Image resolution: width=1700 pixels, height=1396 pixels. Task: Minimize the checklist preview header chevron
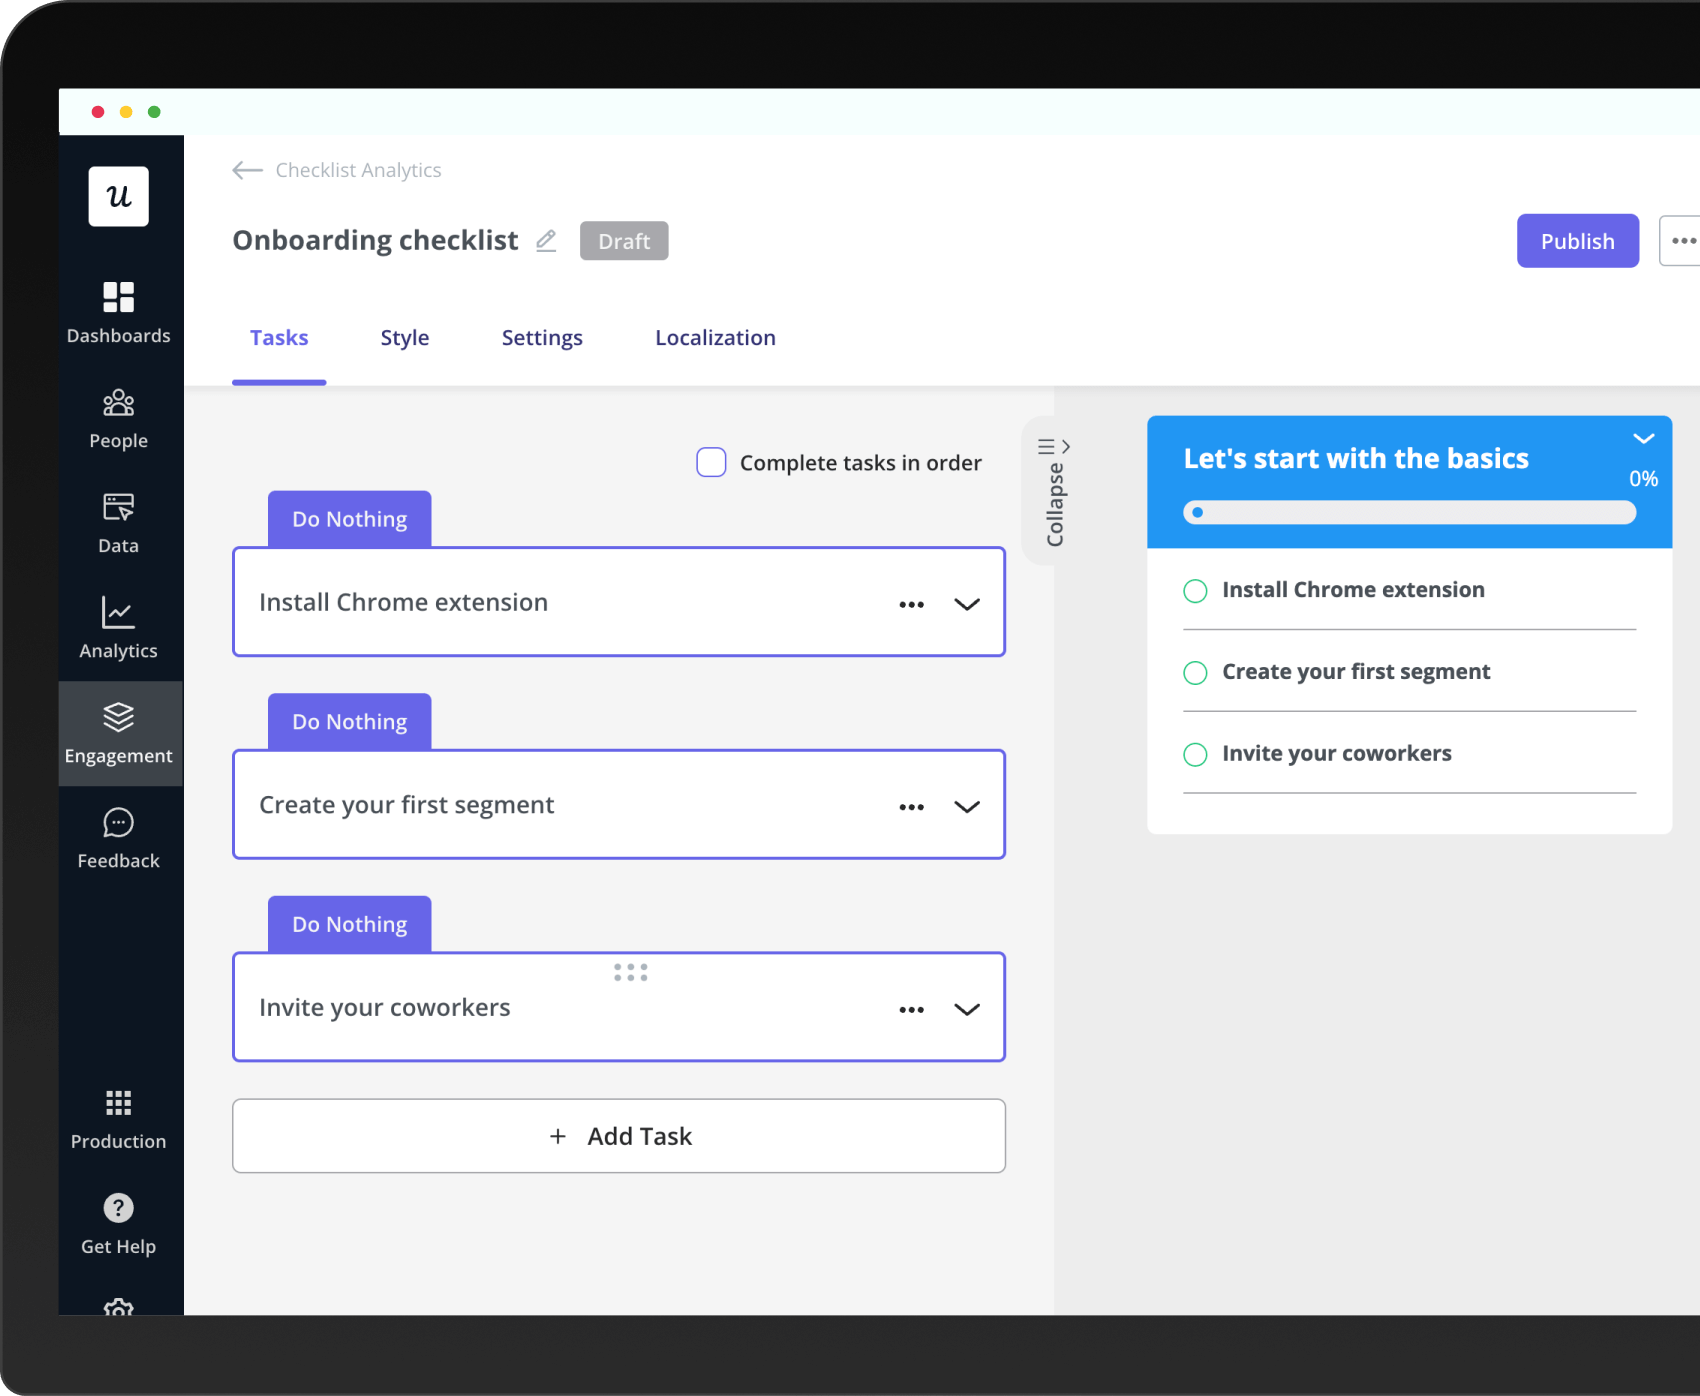click(x=1643, y=439)
